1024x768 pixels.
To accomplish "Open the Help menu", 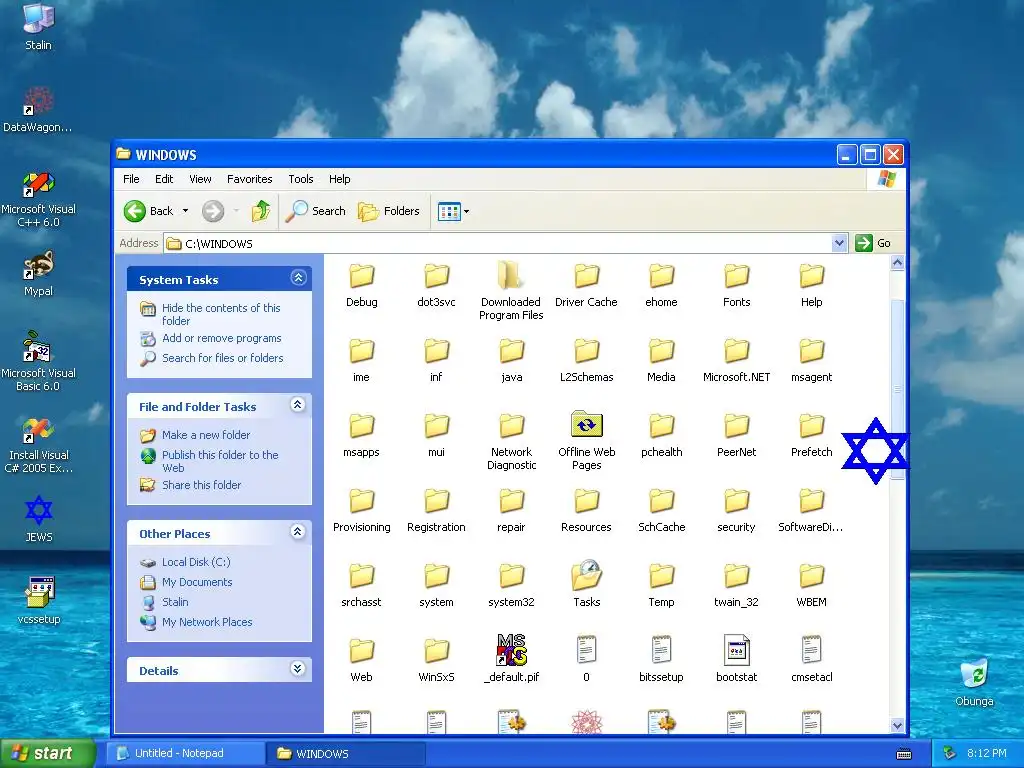I will click(340, 179).
